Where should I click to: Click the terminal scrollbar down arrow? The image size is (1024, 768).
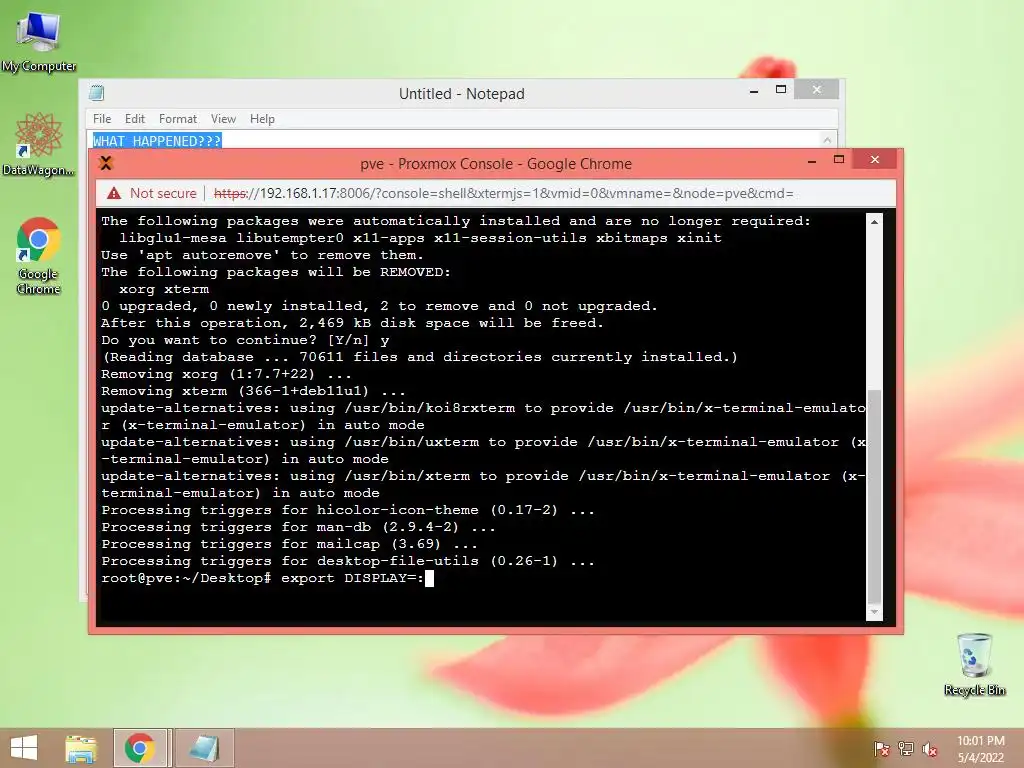874,612
